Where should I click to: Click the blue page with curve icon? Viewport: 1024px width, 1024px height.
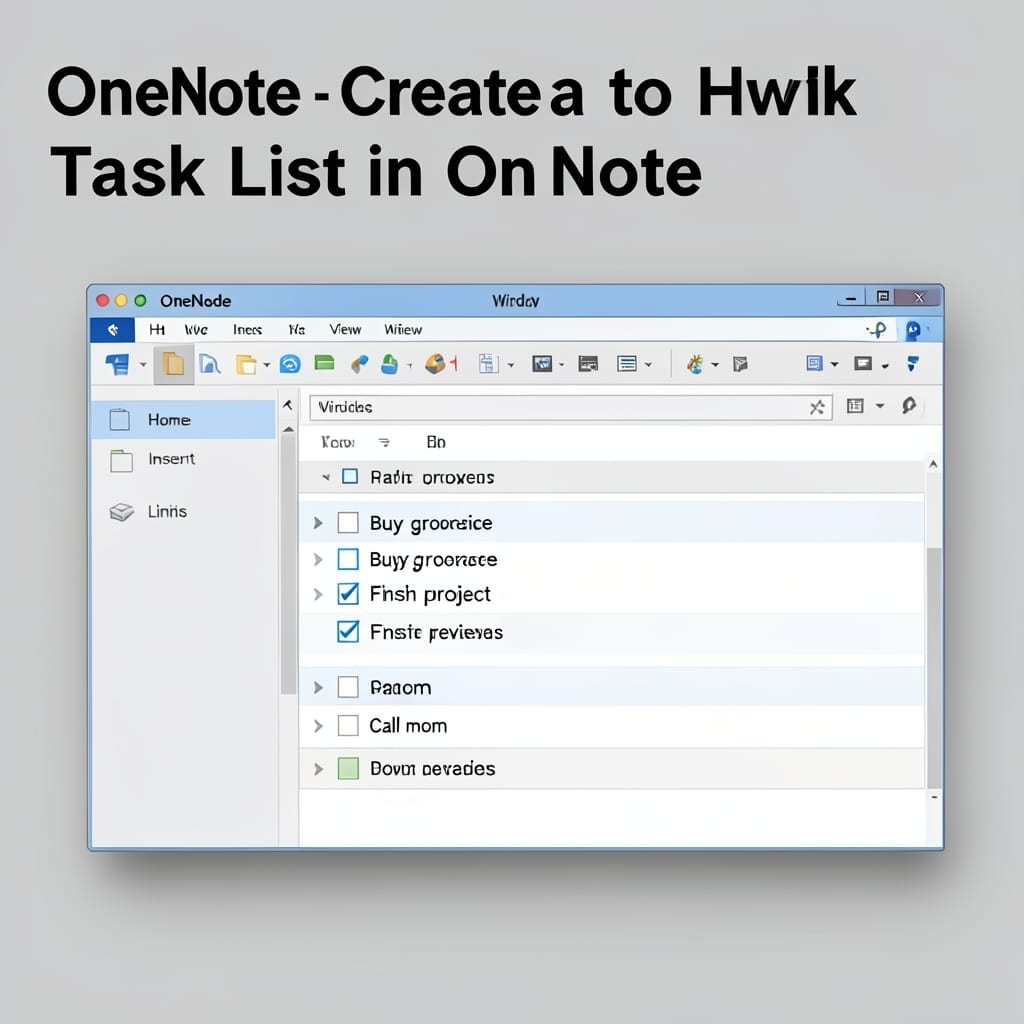(209, 364)
